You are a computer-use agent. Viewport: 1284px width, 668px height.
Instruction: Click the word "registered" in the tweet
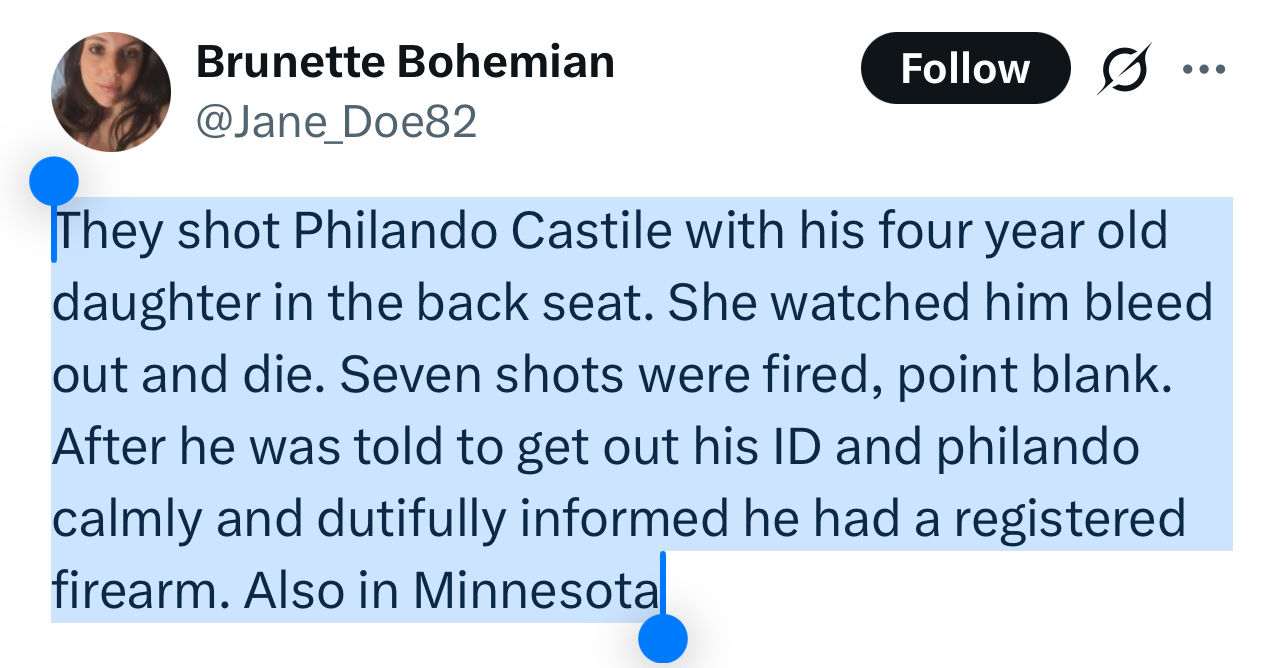pyautogui.click(x=1088, y=520)
